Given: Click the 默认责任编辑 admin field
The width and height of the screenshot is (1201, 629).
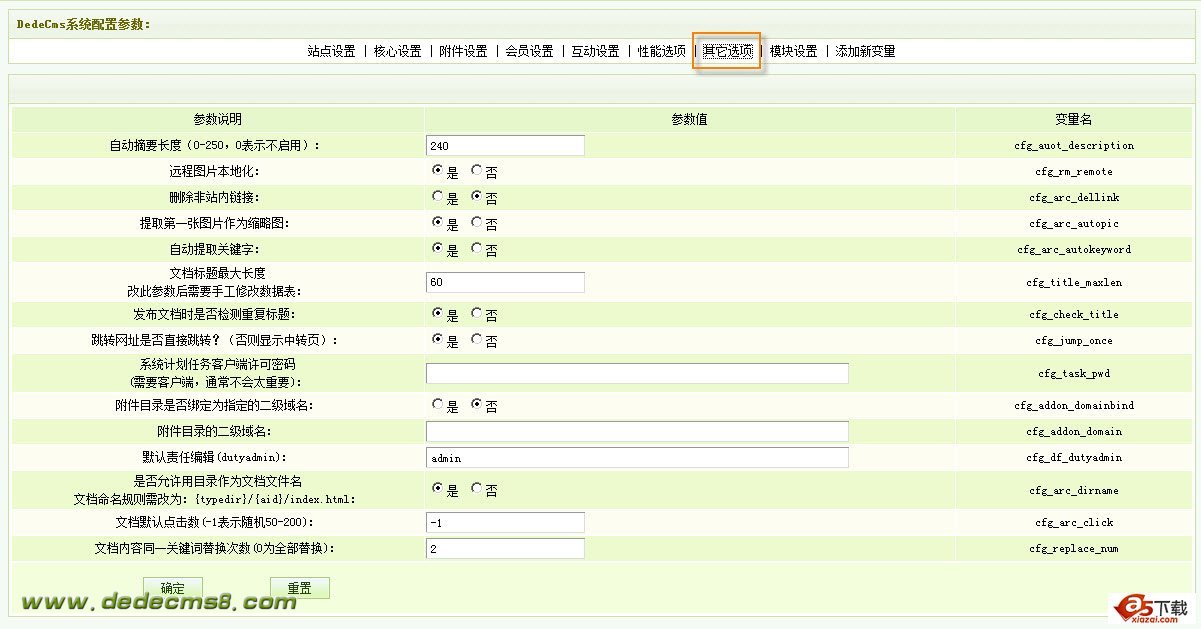Looking at the screenshot, I should coord(636,458).
